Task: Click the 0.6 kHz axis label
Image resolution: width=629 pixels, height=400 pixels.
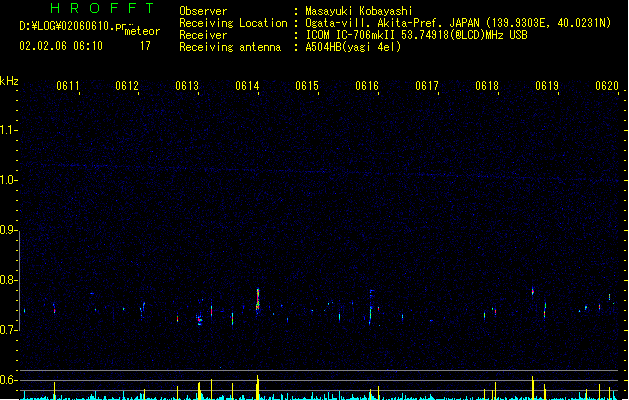Action: pyautogui.click(x=8, y=380)
